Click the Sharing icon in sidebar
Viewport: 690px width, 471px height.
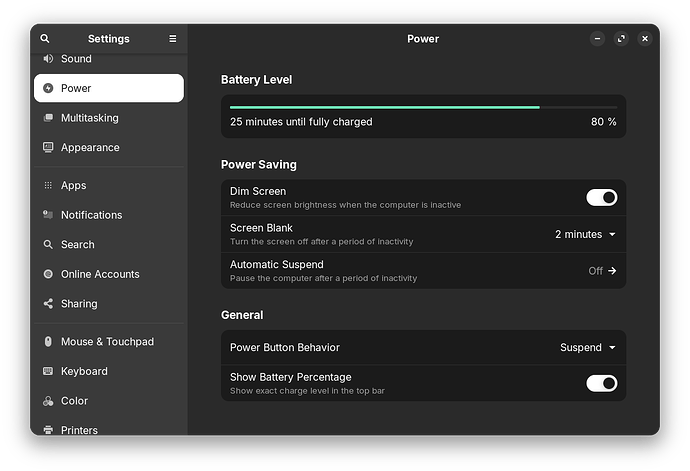click(48, 304)
